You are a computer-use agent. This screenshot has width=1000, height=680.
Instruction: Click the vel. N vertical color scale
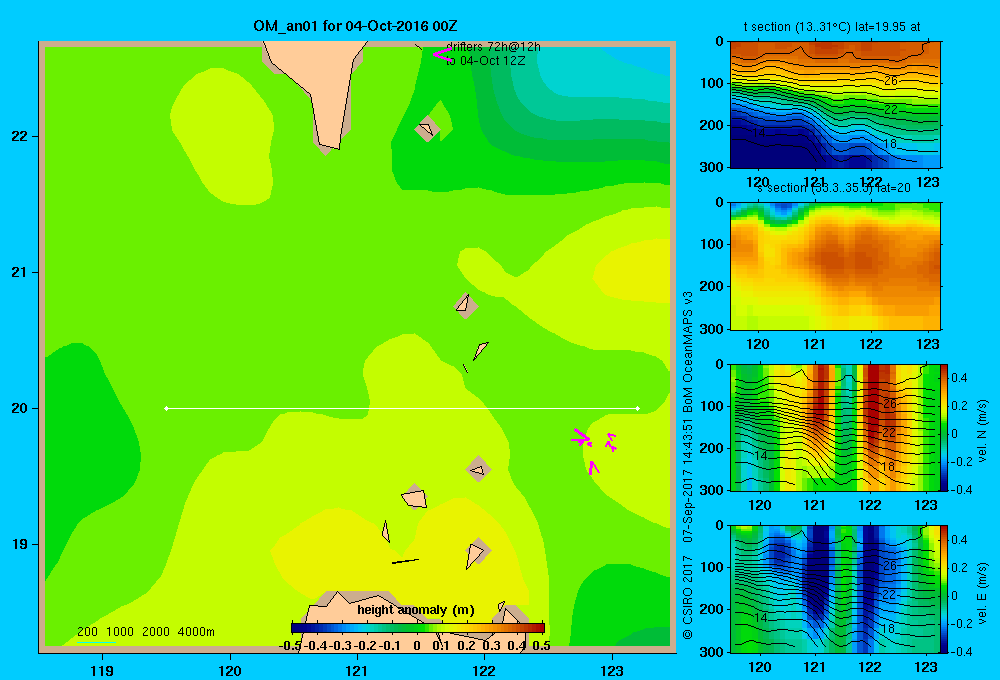[x=945, y=427]
